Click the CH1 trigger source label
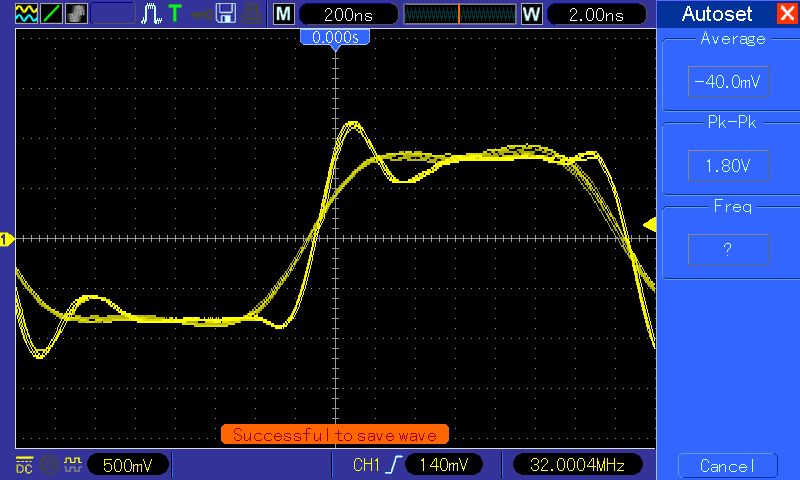The height and width of the screenshot is (480, 800). [x=366, y=465]
